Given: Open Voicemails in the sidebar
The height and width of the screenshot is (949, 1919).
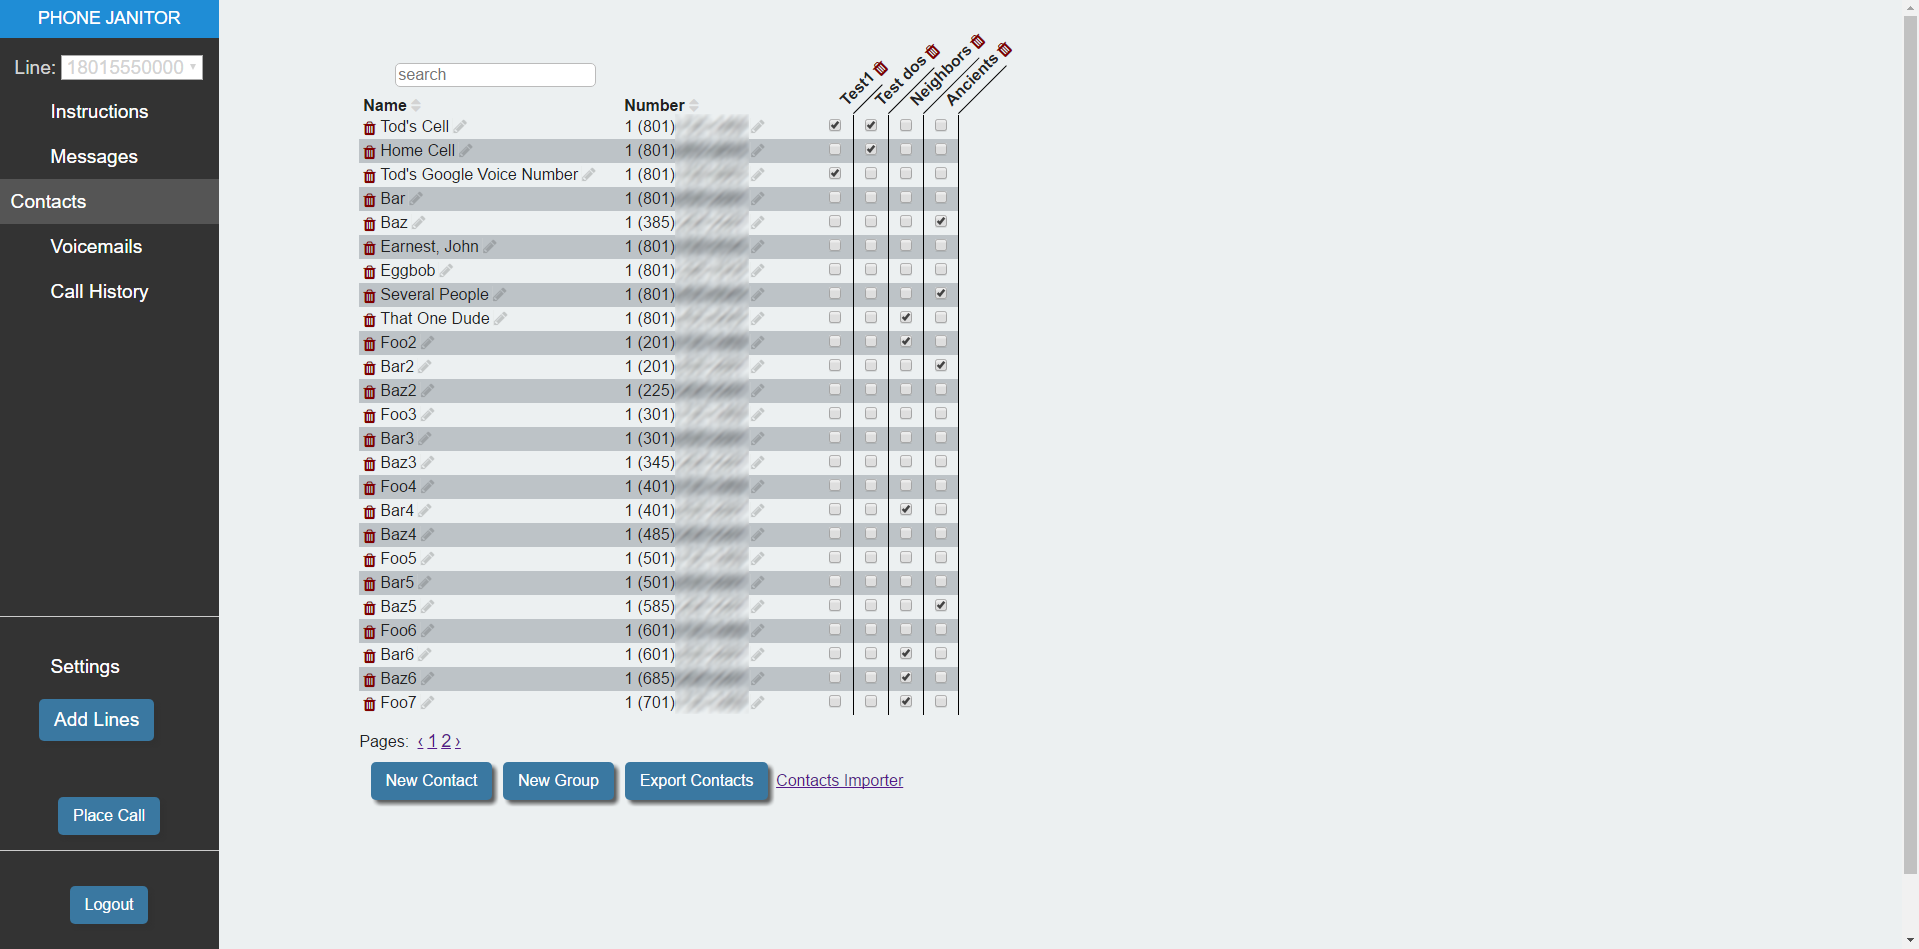Looking at the screenshot, I should coord(96,247).
